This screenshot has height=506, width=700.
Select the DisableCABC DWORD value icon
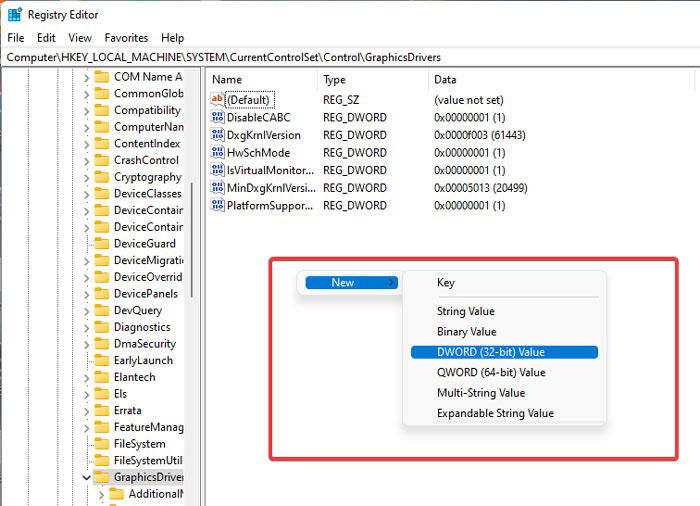[x=217, y=117]
